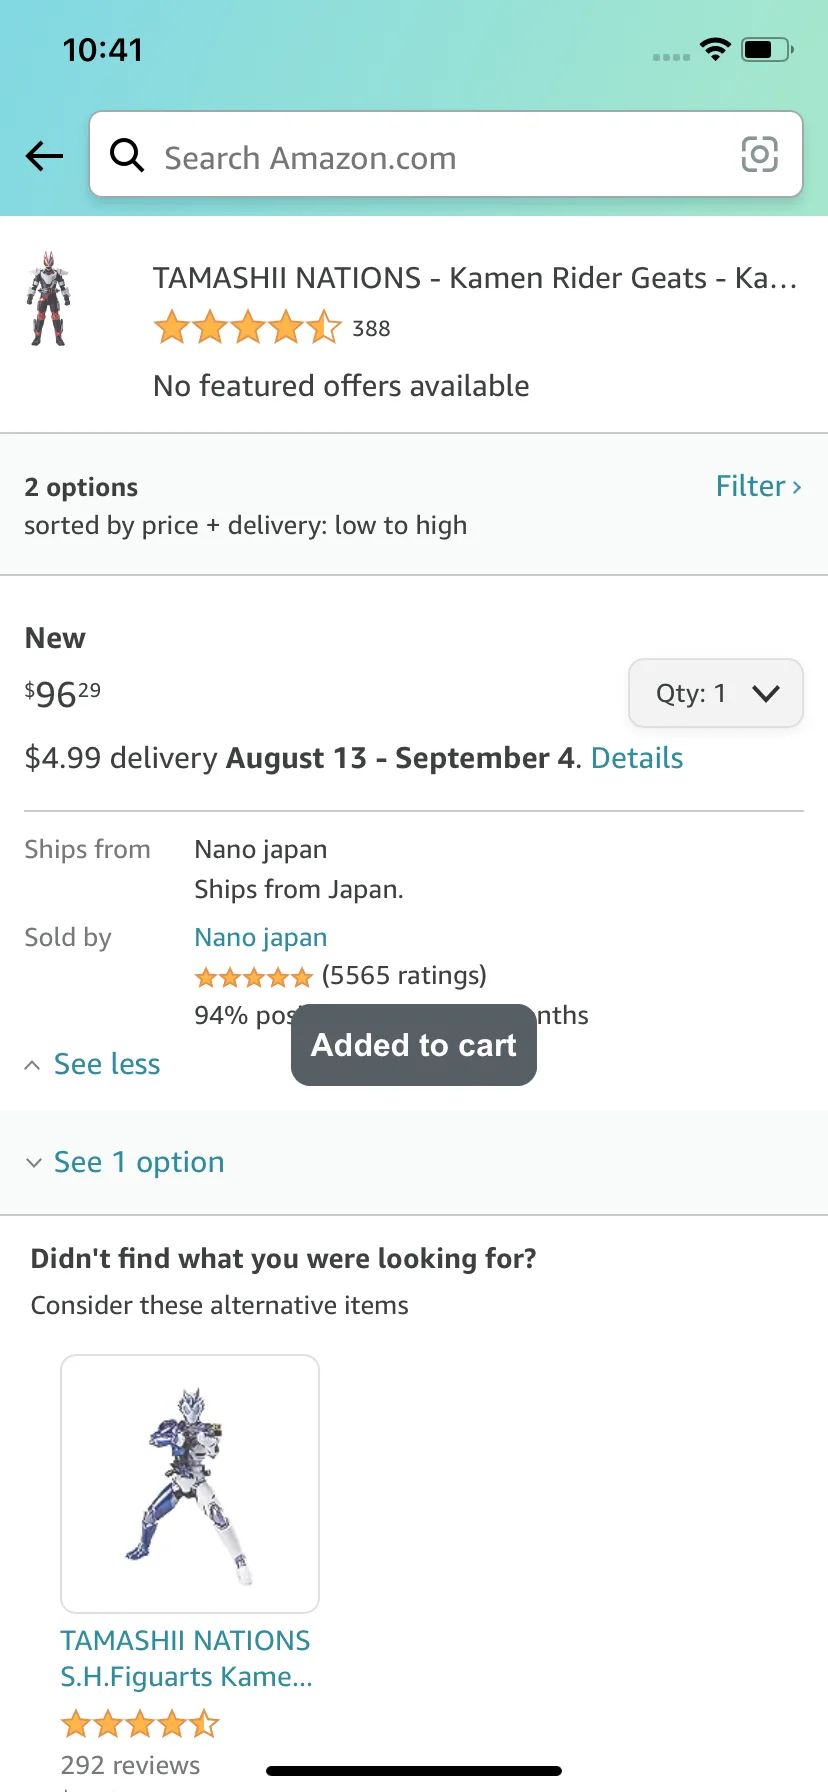Tap the Wi-Fi status icon
The image size is (828, 1792).
[715, 49]
